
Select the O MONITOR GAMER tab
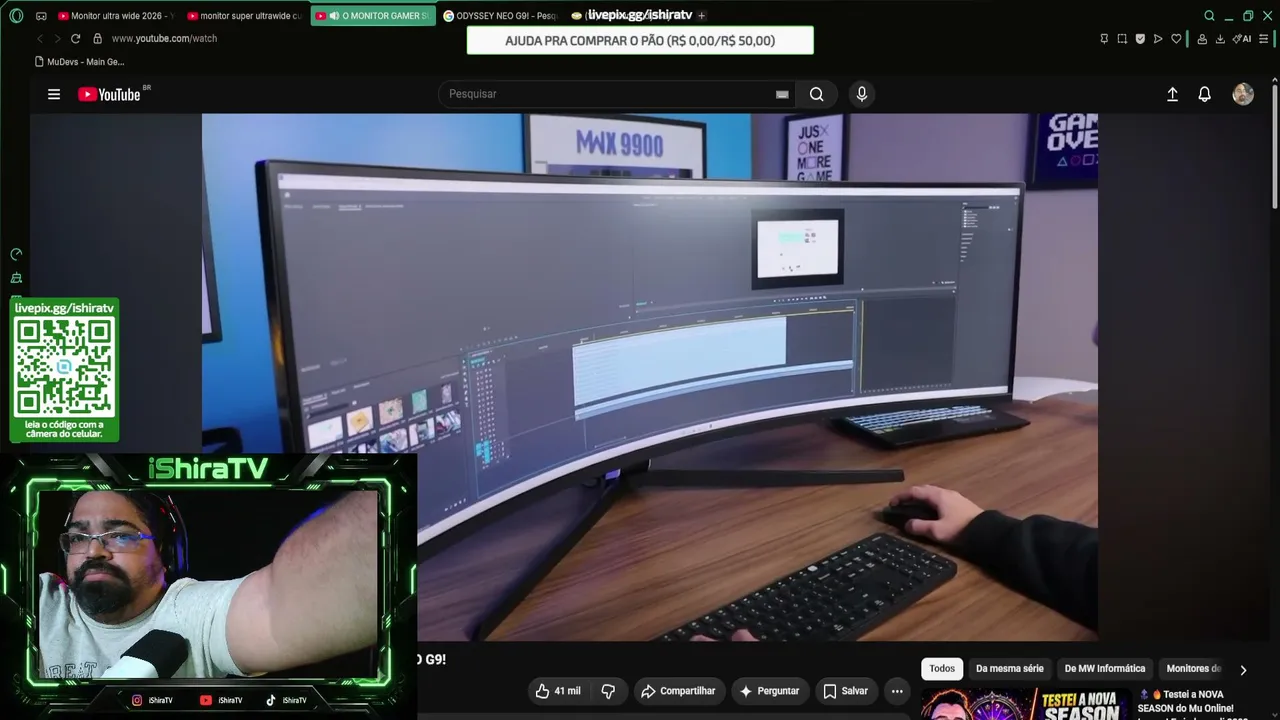(373, 16)
